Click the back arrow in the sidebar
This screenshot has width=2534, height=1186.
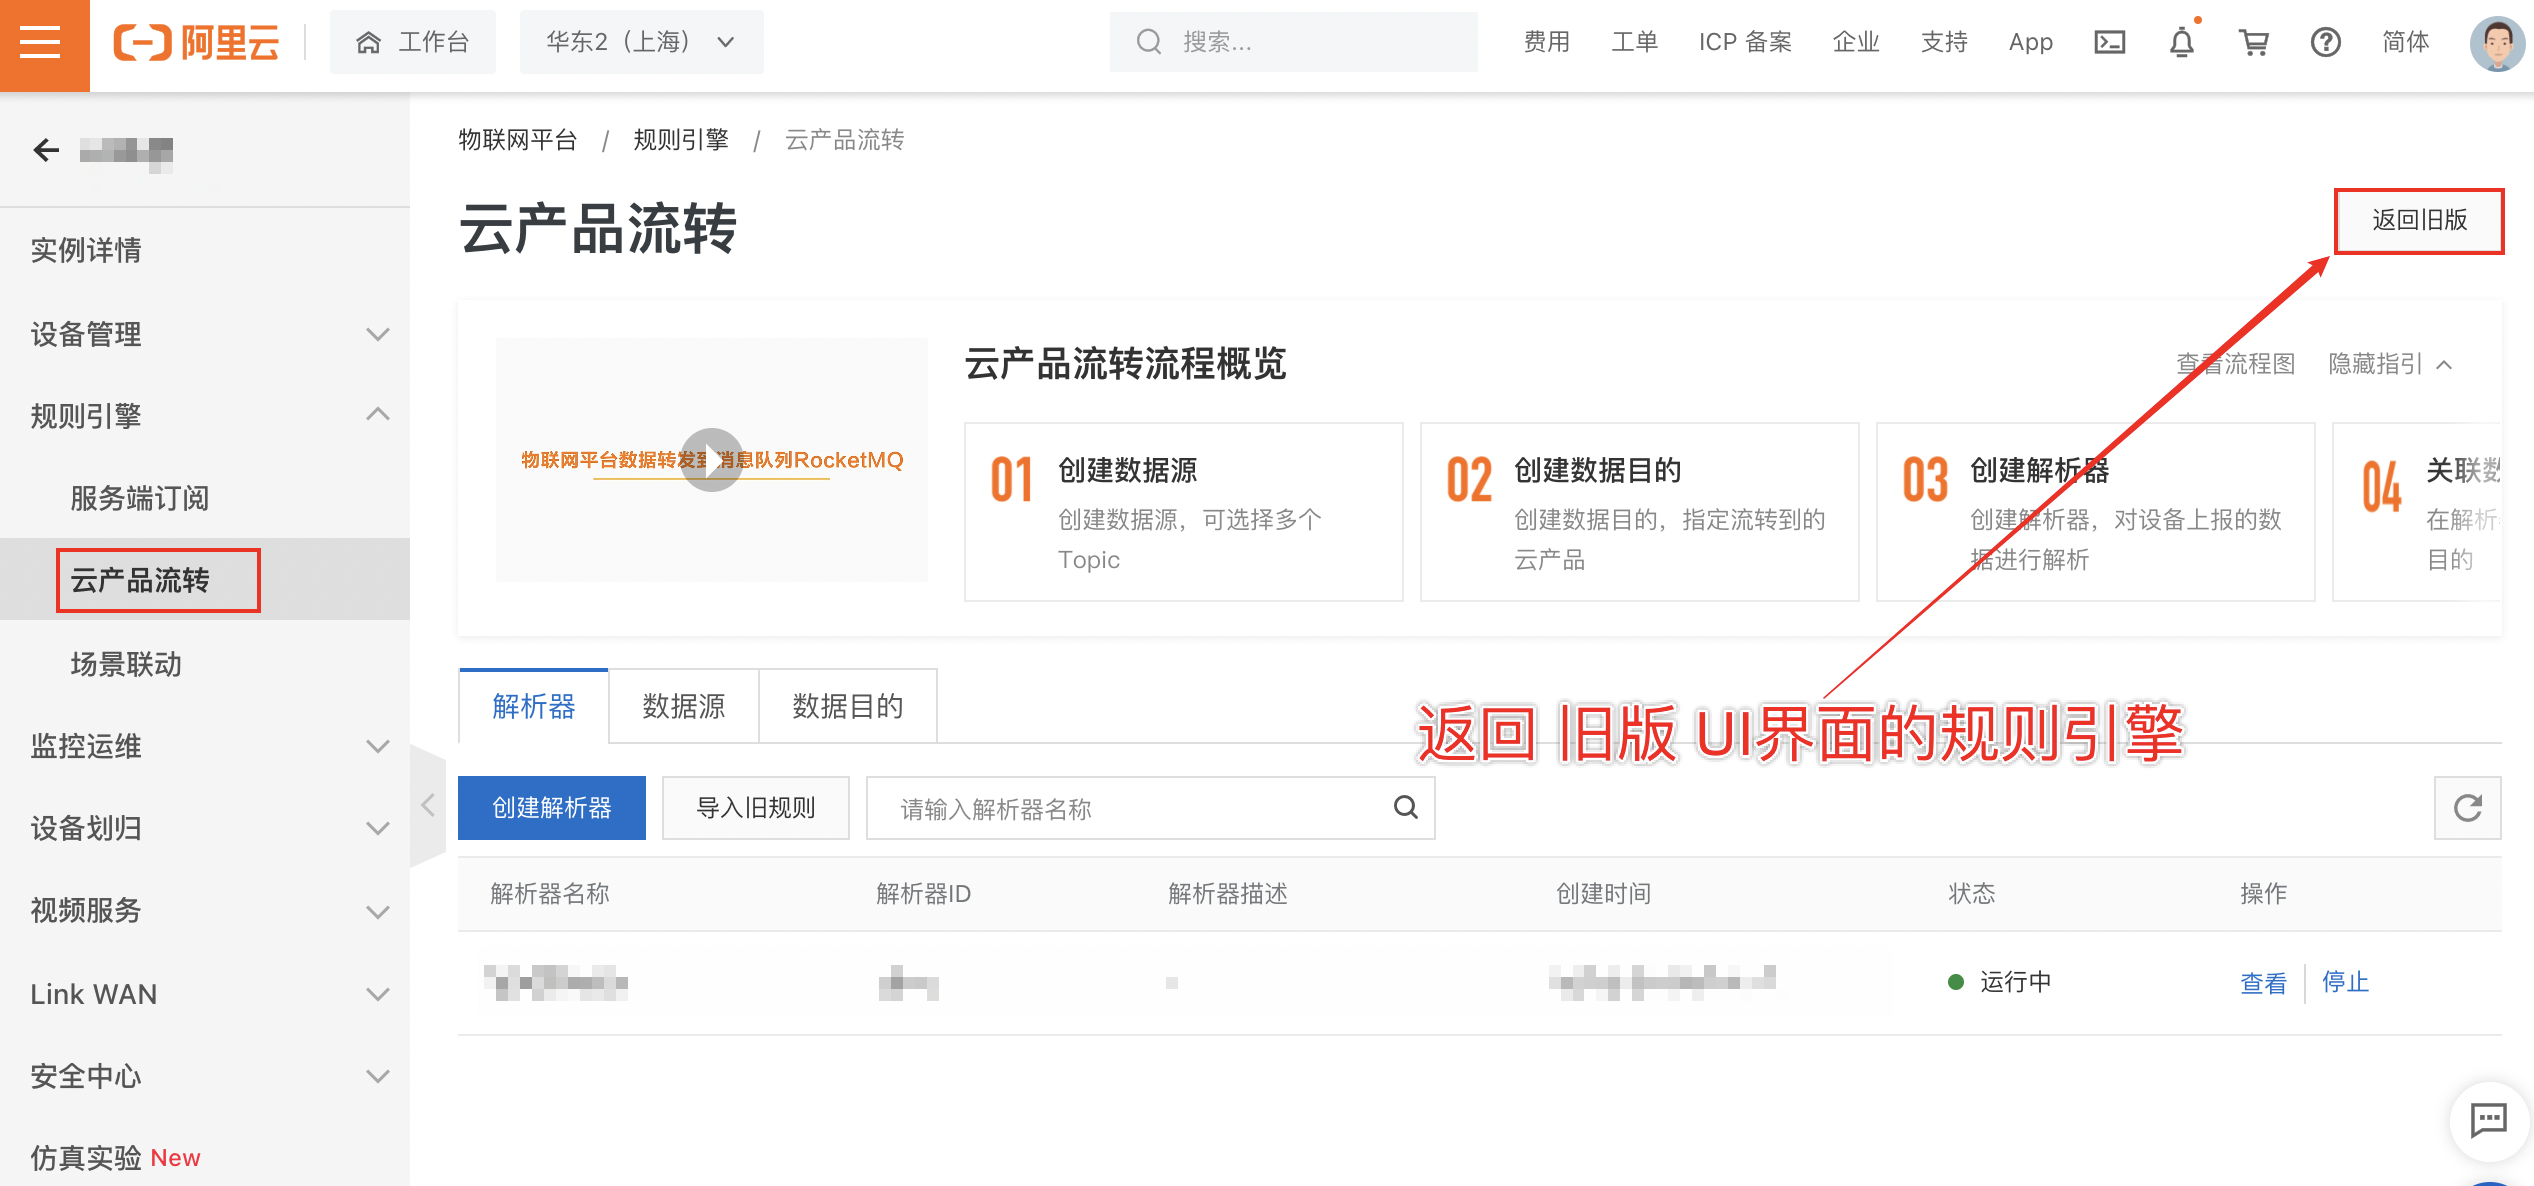[x=46, y=150]
